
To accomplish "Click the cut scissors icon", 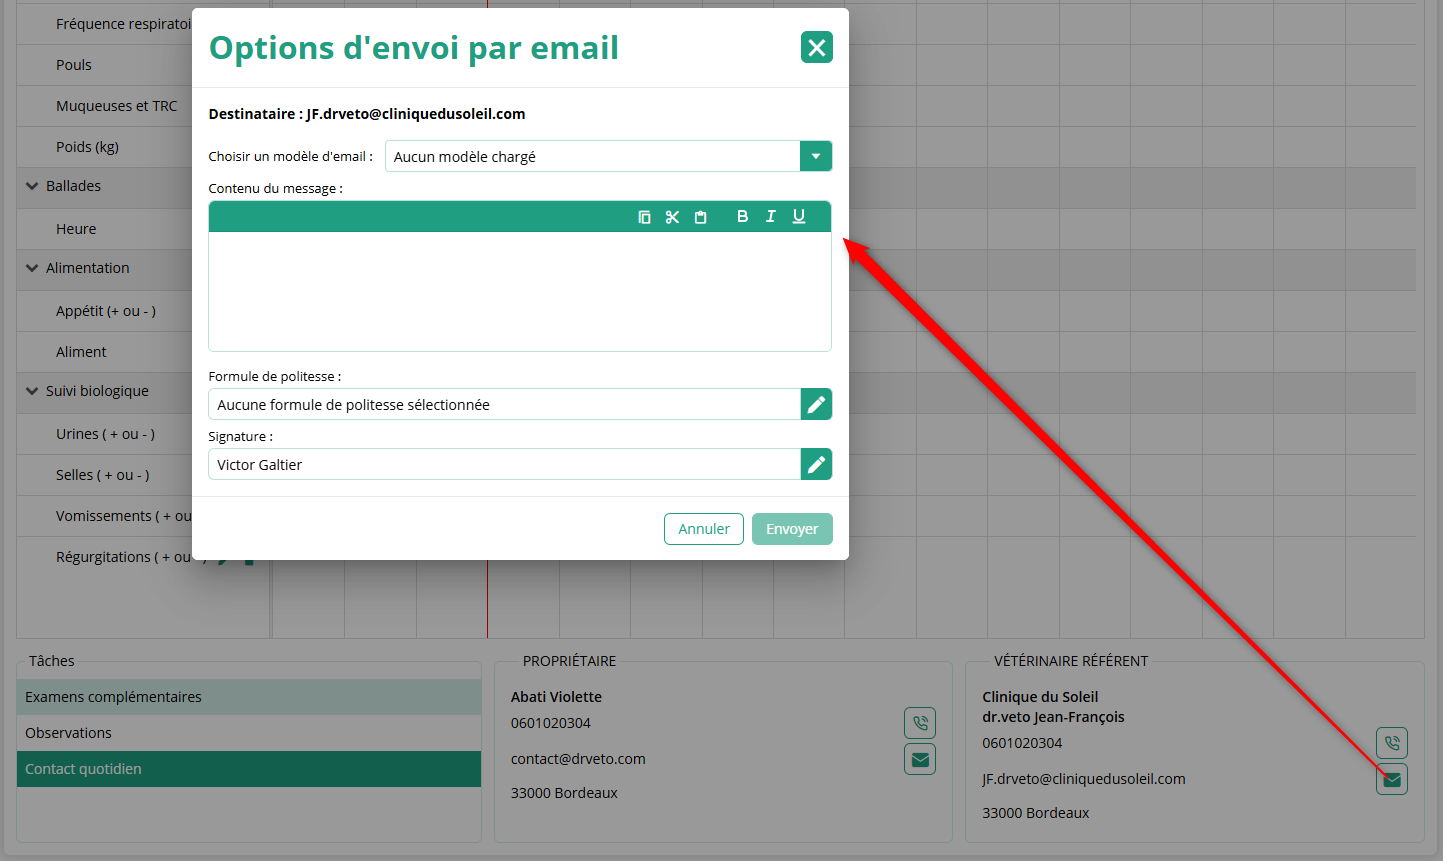I will (x=672, y=217).
